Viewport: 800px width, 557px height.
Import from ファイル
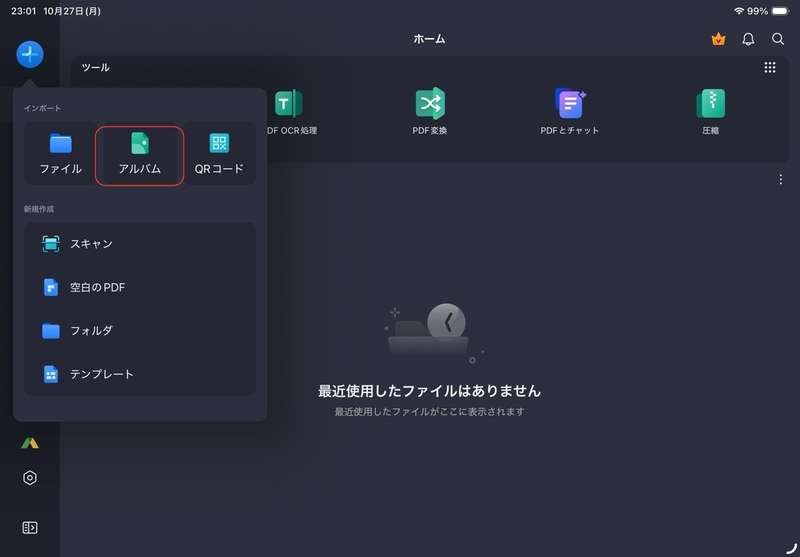click(x=60, y=154)
